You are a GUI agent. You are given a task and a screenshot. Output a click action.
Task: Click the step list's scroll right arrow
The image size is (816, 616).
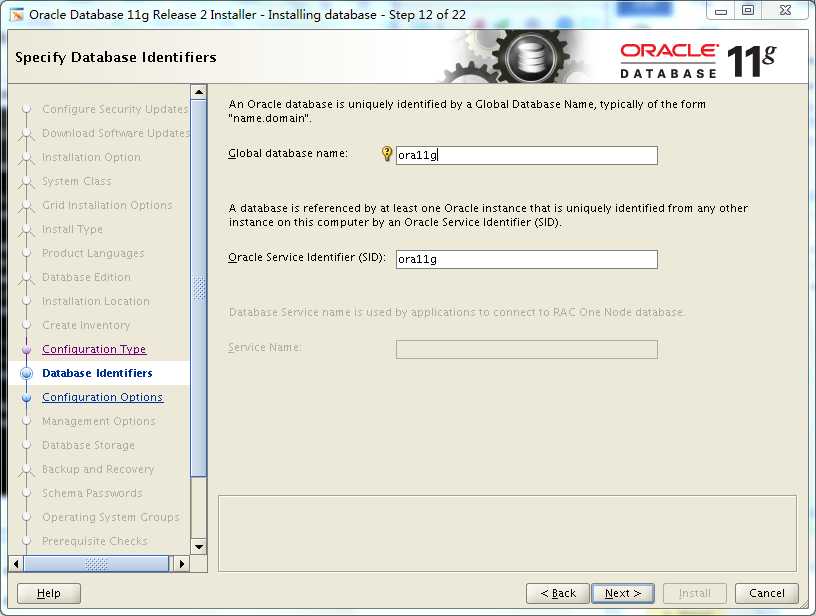[x=182, y=563]
